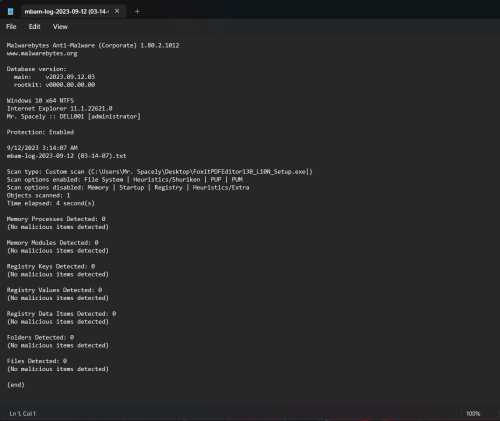Click the rootkit version line
The image size is (500, 421).
coord(54,85)
